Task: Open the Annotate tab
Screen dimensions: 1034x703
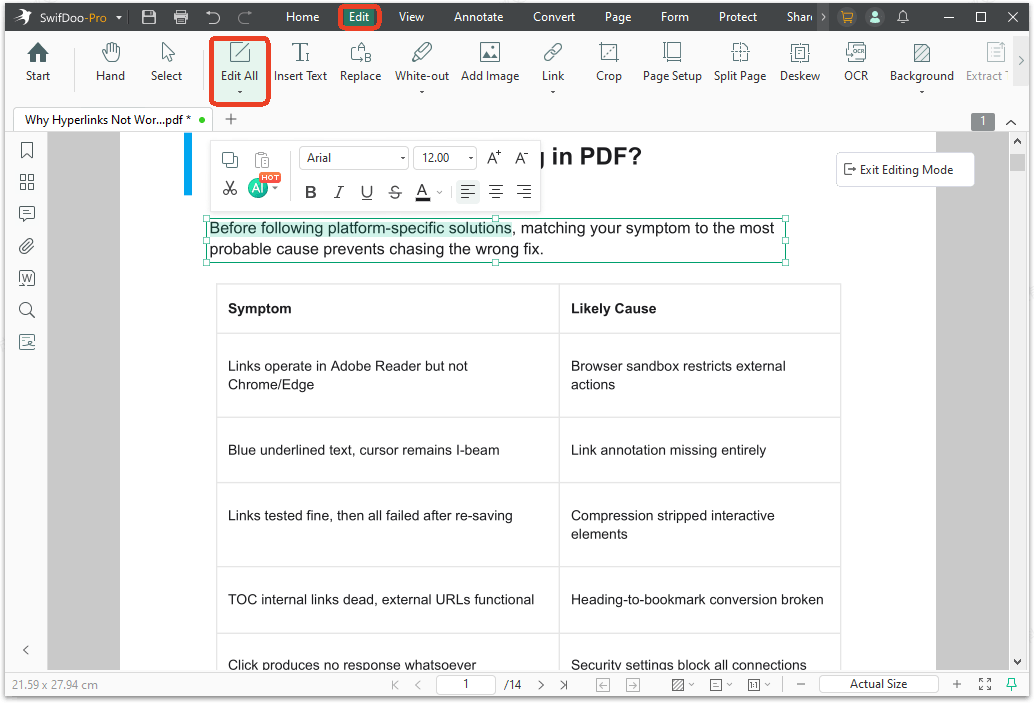Action: [478, 17]
